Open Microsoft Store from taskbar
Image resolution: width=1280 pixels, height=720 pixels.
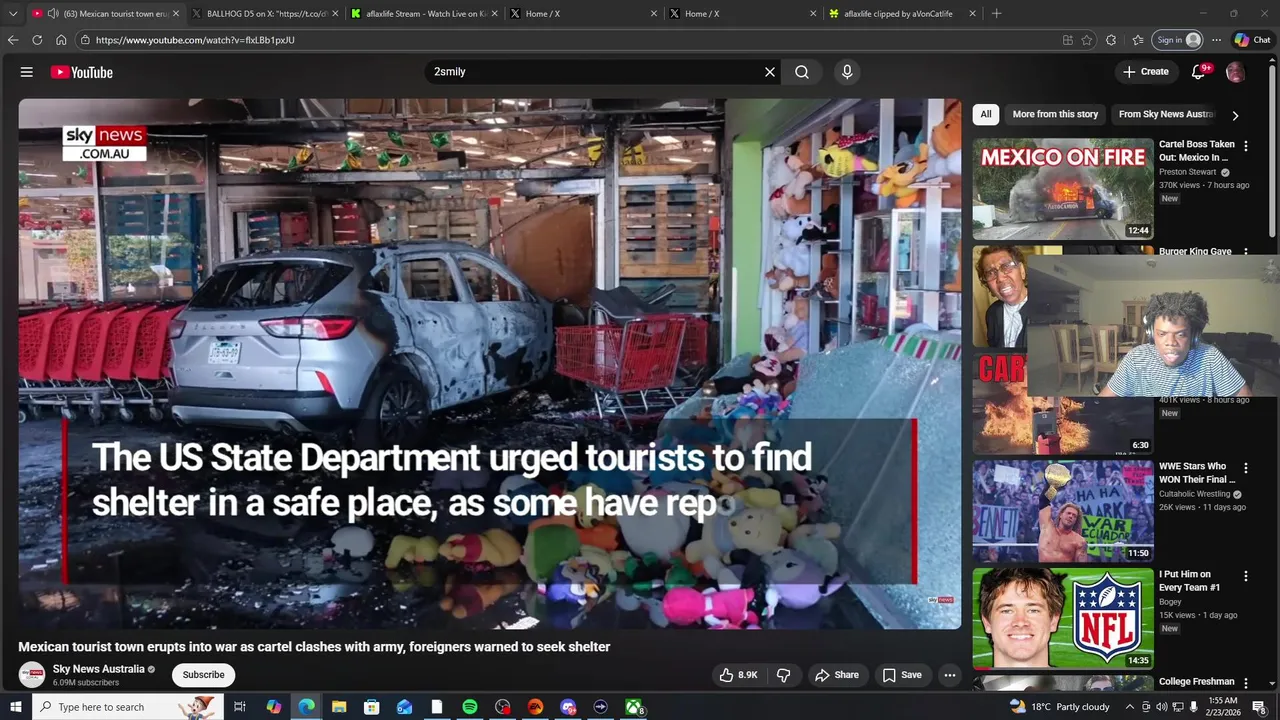372,707
